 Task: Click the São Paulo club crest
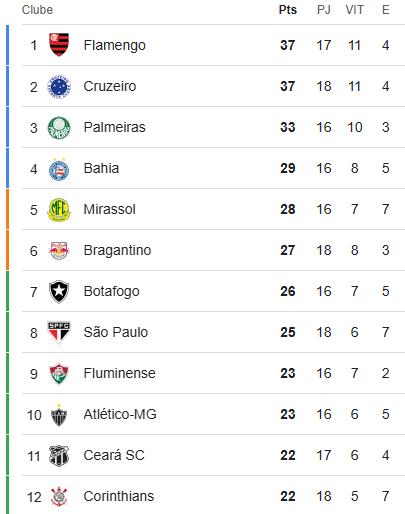(x=59, y=332)
